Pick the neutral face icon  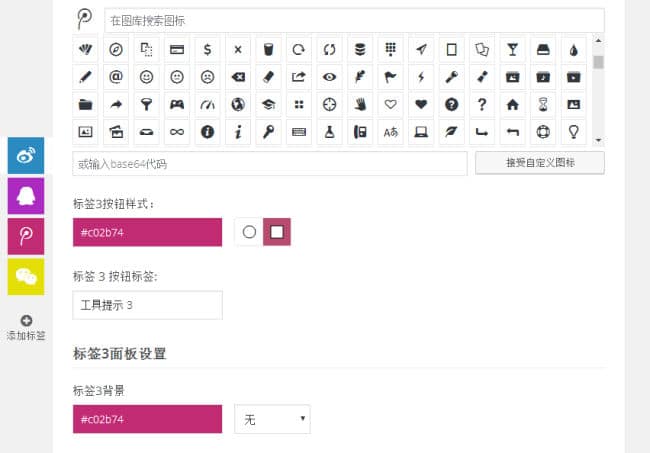[177, 77]
